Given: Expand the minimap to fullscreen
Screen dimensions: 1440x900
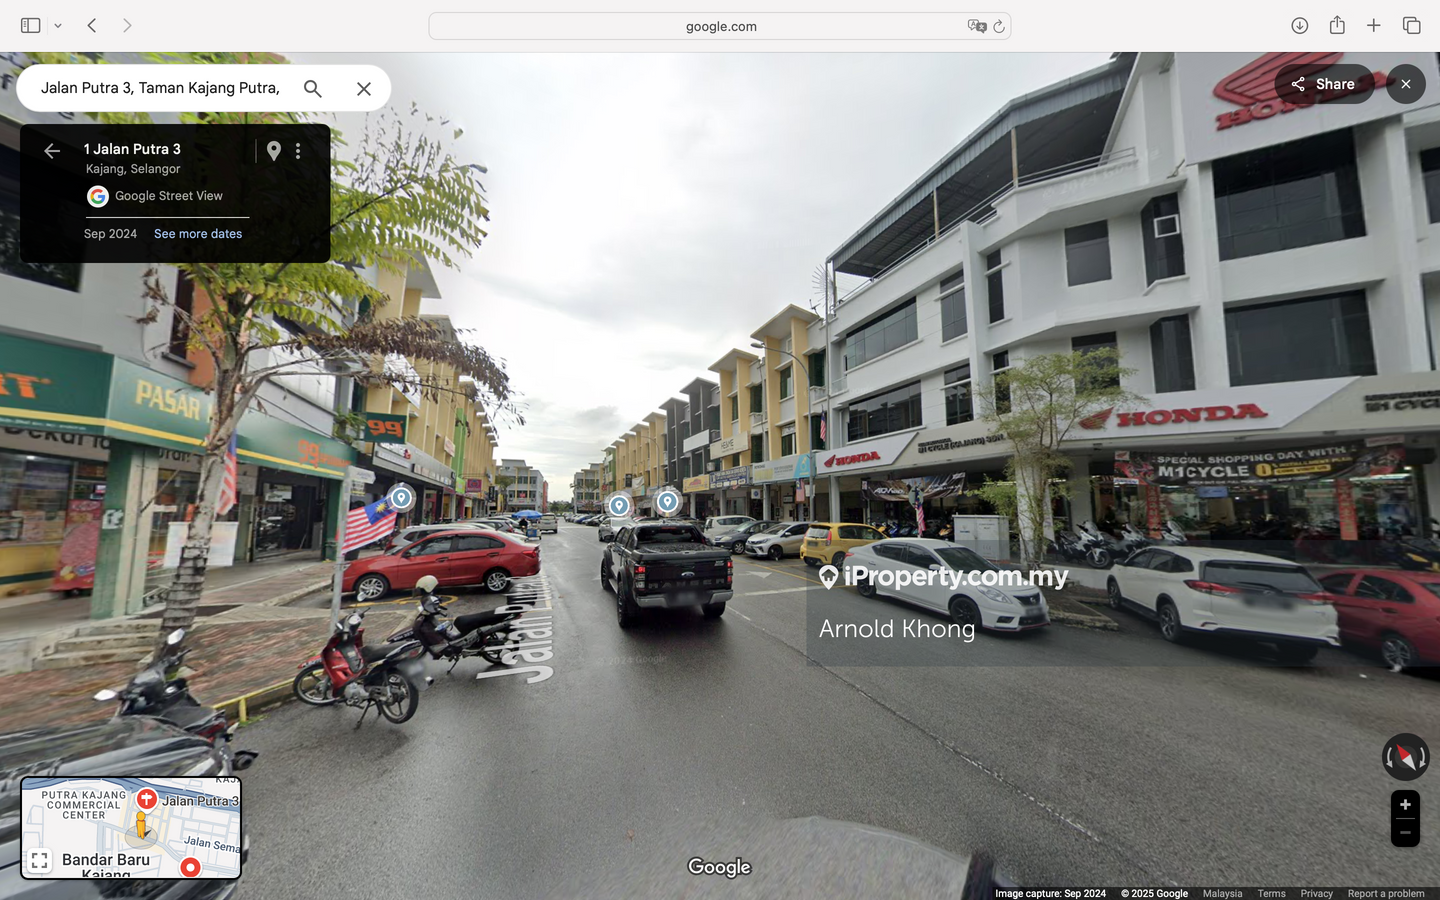Looking at the screenshot, I should [x=40, y=860].
